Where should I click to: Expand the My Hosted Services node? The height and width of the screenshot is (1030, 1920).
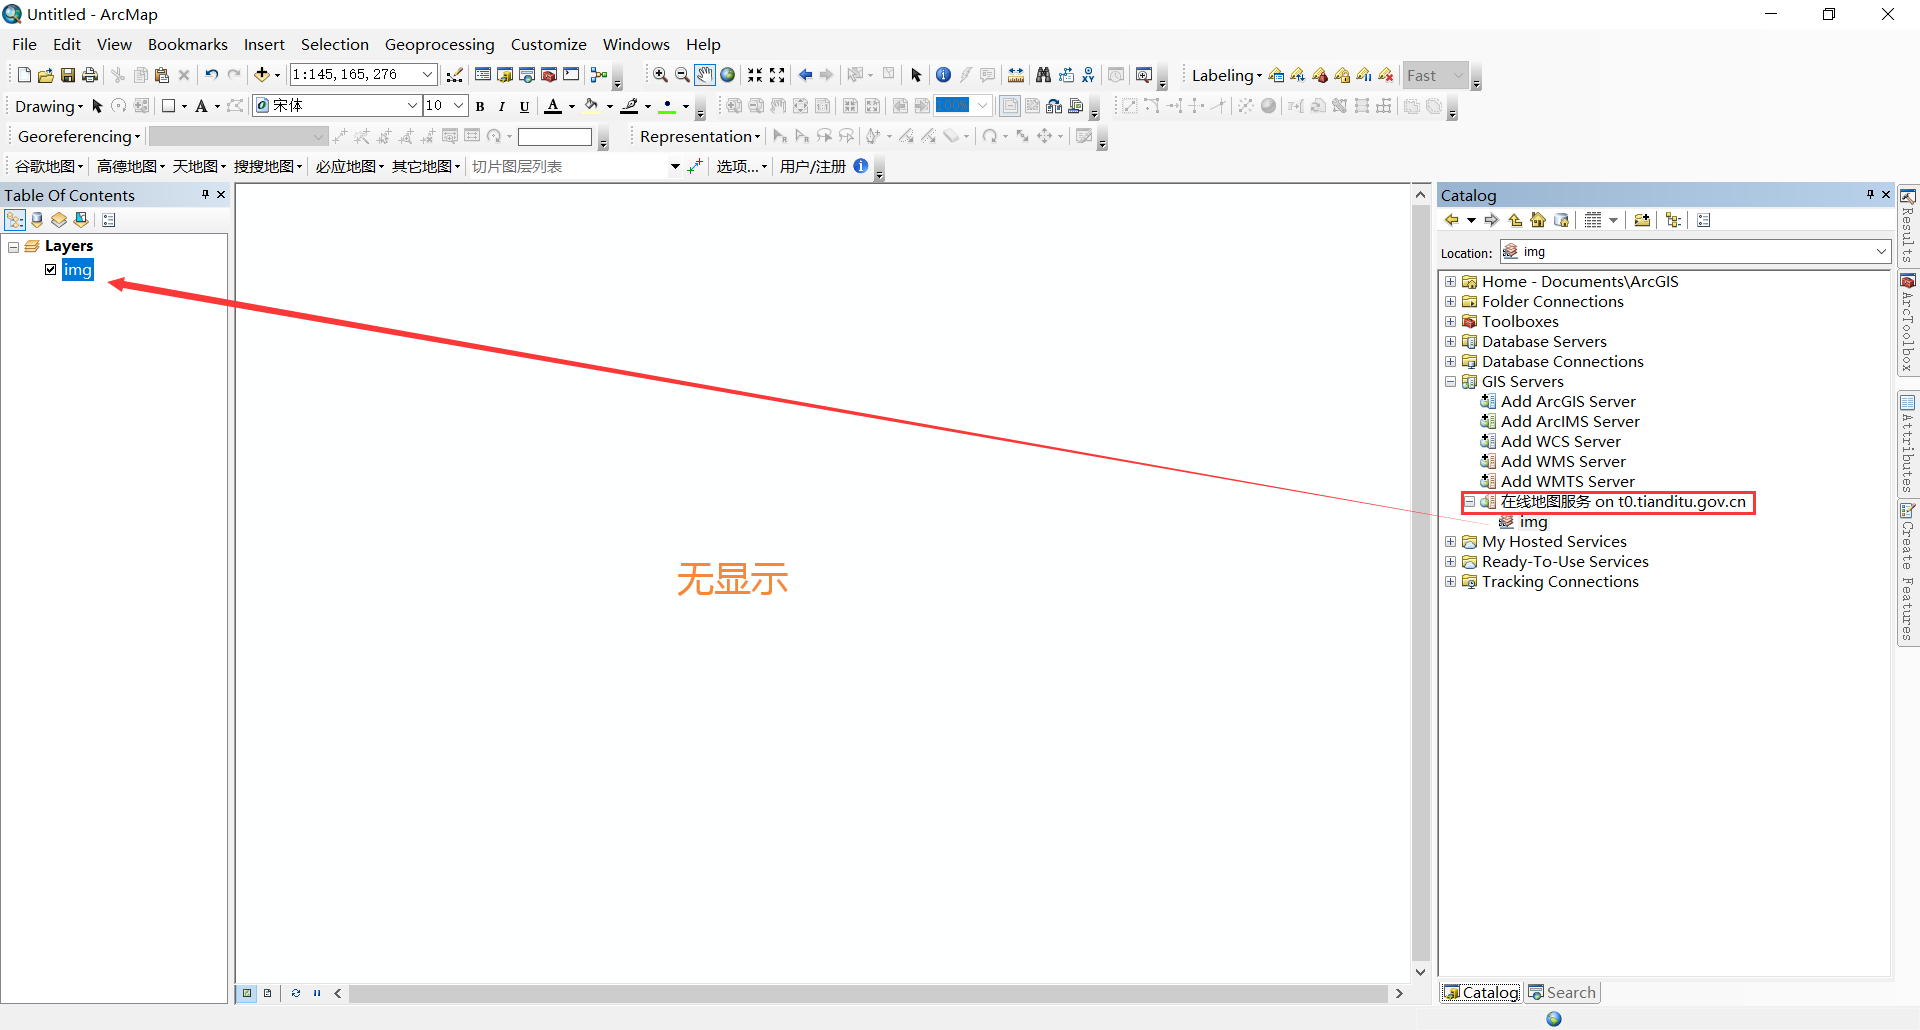(x=1451, y=541)
